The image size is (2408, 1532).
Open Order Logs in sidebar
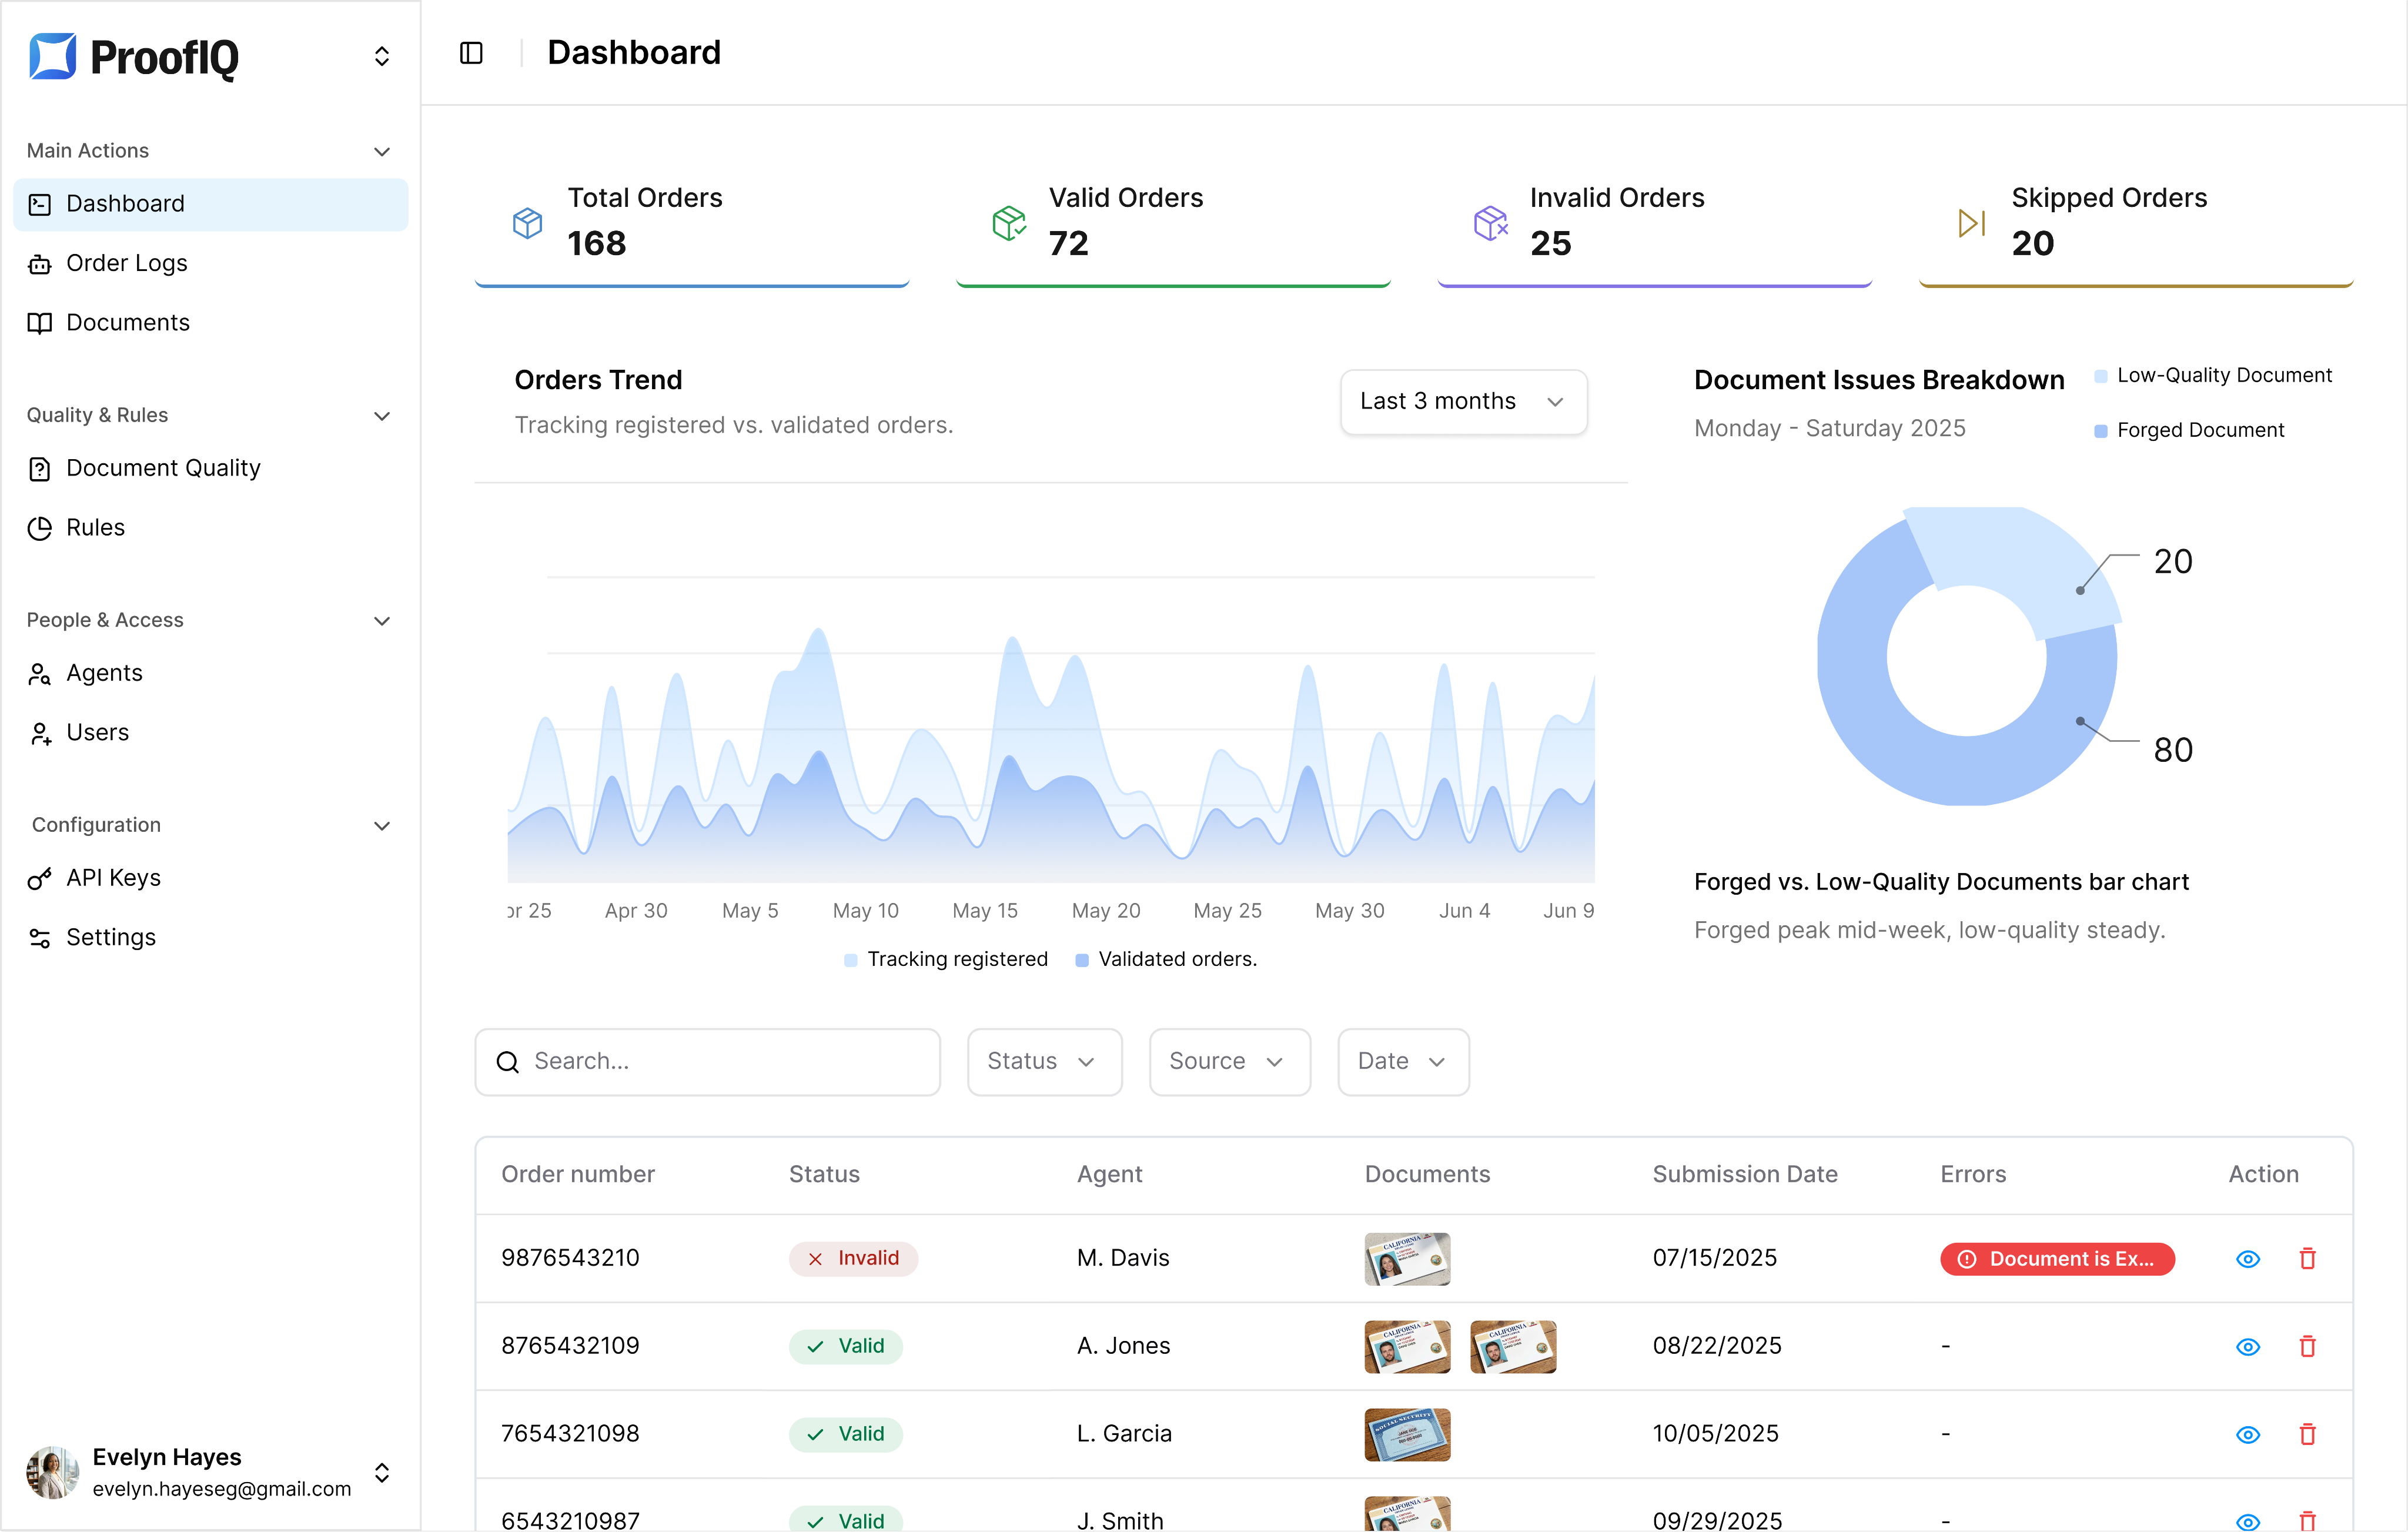pyautogui.click(x=126, y=263)
